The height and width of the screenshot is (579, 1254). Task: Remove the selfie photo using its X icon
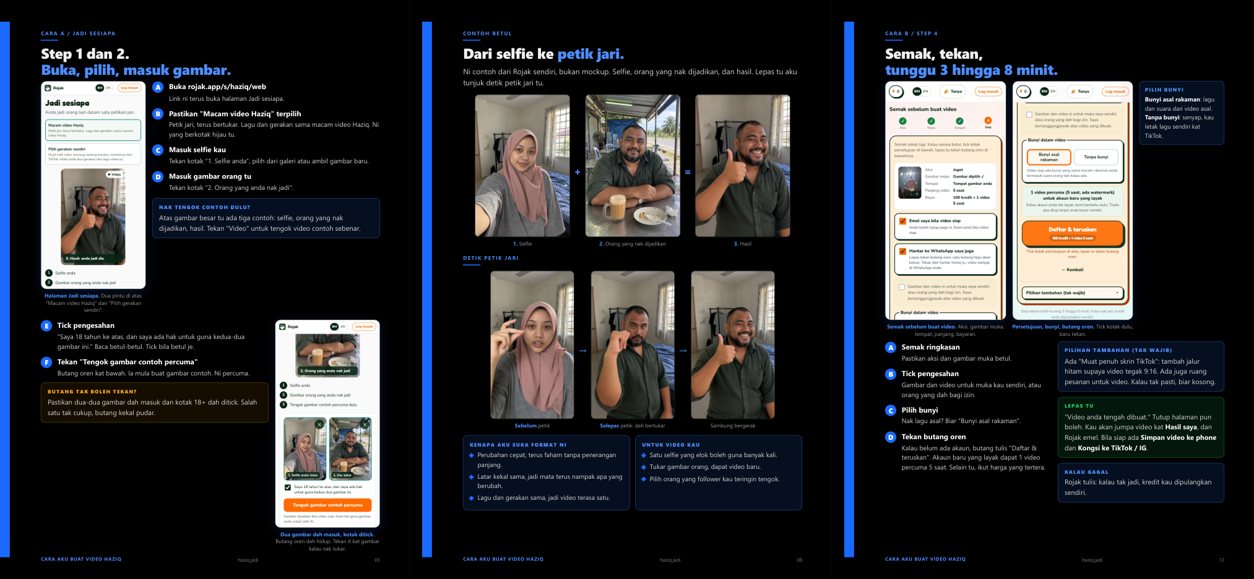319,424
